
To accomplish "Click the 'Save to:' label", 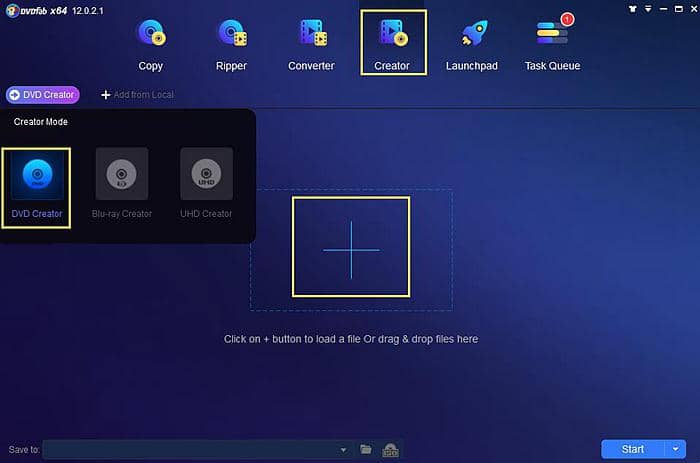I will (24, 450).
